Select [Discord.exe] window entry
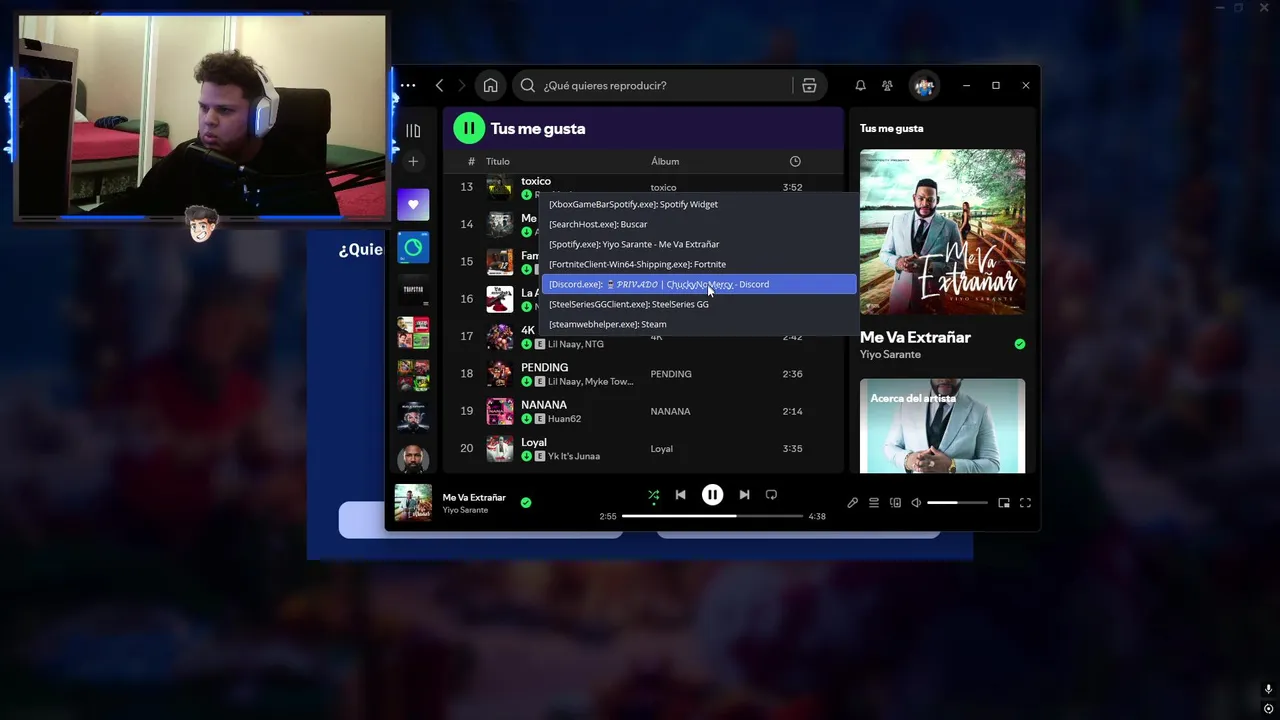This screenshot has width=1280, height=720. coord(699,284)
